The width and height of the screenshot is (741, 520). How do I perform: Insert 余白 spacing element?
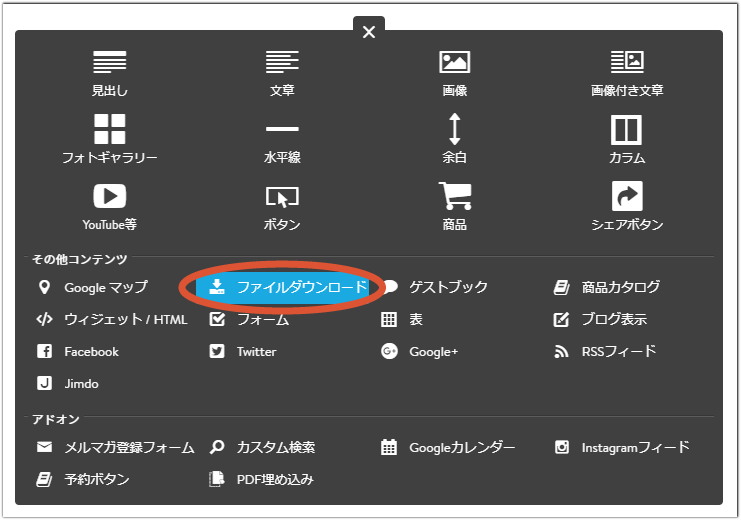point(455,139)
